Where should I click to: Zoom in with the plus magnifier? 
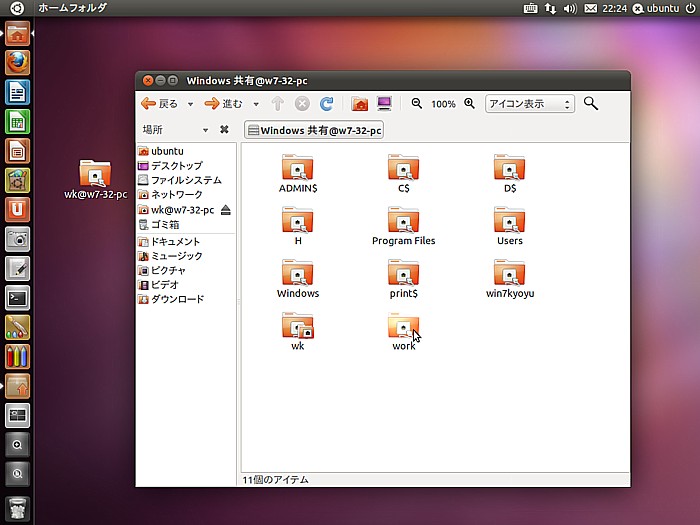[469, 104]
